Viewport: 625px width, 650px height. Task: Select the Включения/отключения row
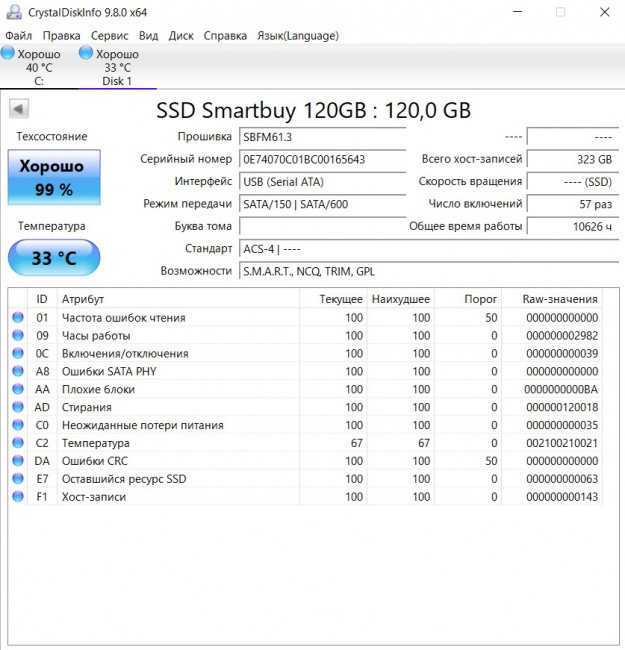305,353
